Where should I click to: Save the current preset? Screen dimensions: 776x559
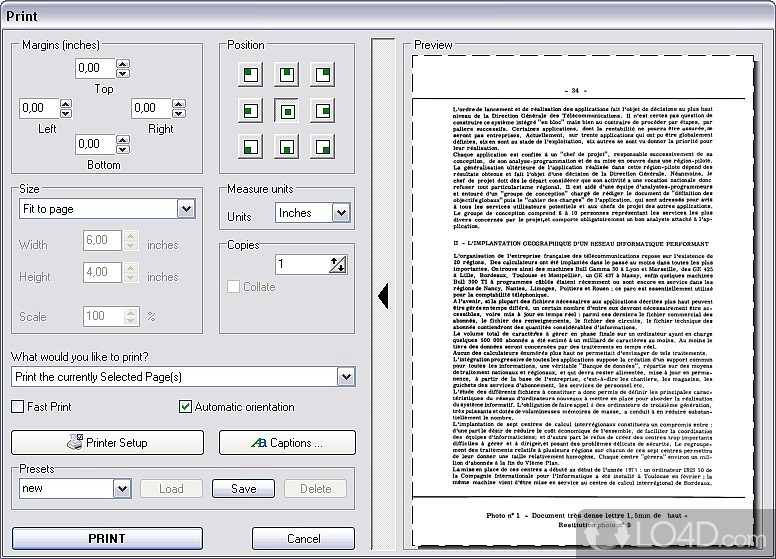(x=243, y=489)
